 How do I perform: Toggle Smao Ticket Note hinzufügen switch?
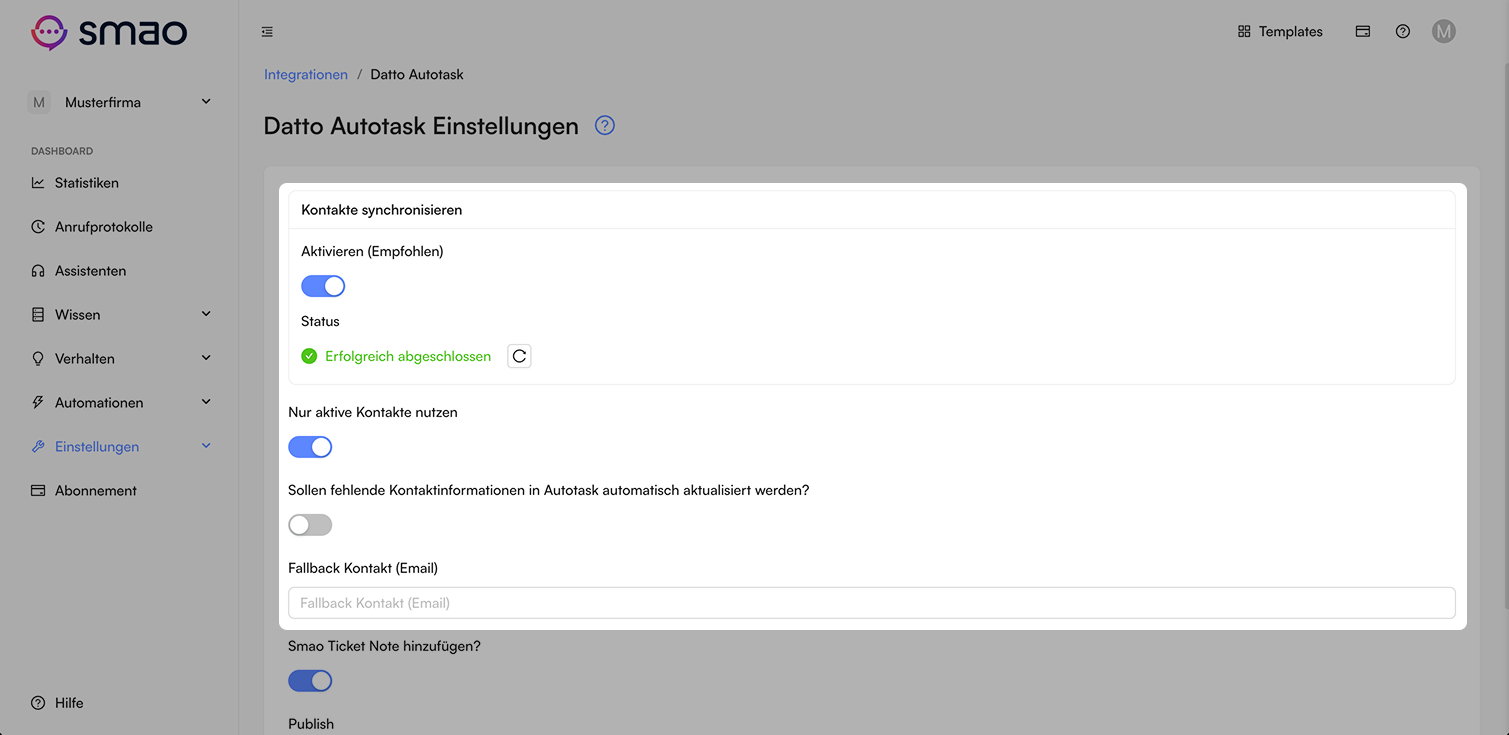310,681
